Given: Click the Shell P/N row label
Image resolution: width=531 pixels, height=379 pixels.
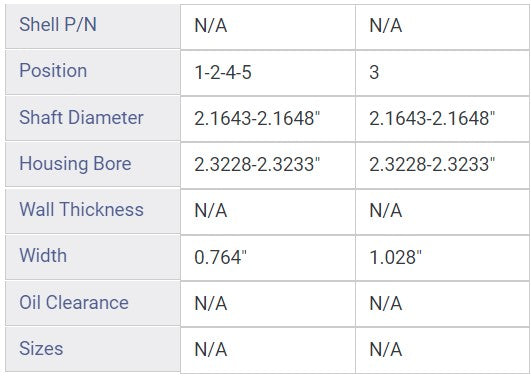Looking at the screenshot, I should [58, 24].
